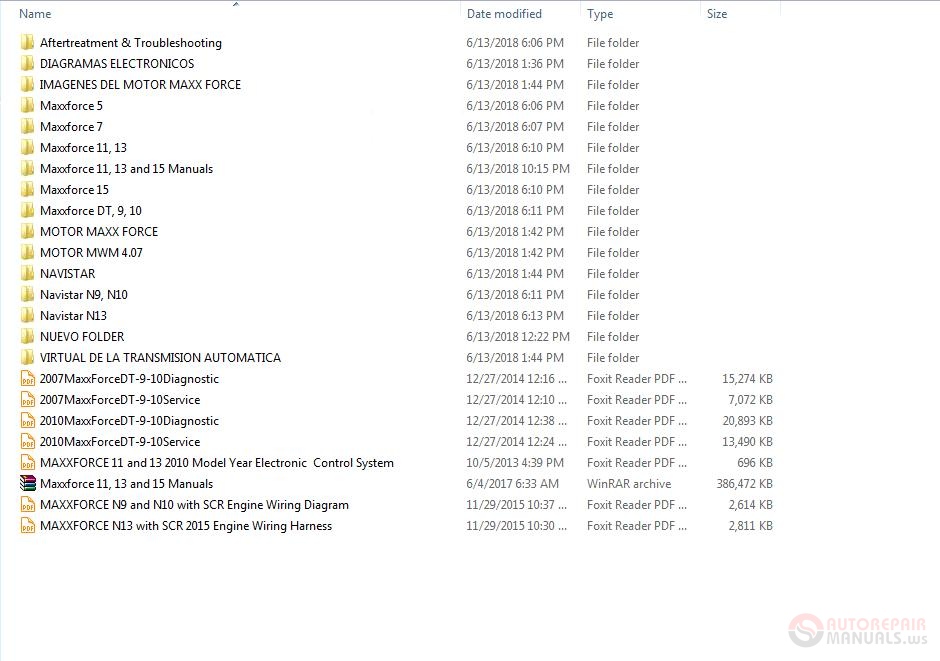Select 'MAXXFORCE 11 and 13 2010 Model Year Electronic Control System'
Image resolution: width=940 pixels, height=661 pixels.
pos(217,463)
